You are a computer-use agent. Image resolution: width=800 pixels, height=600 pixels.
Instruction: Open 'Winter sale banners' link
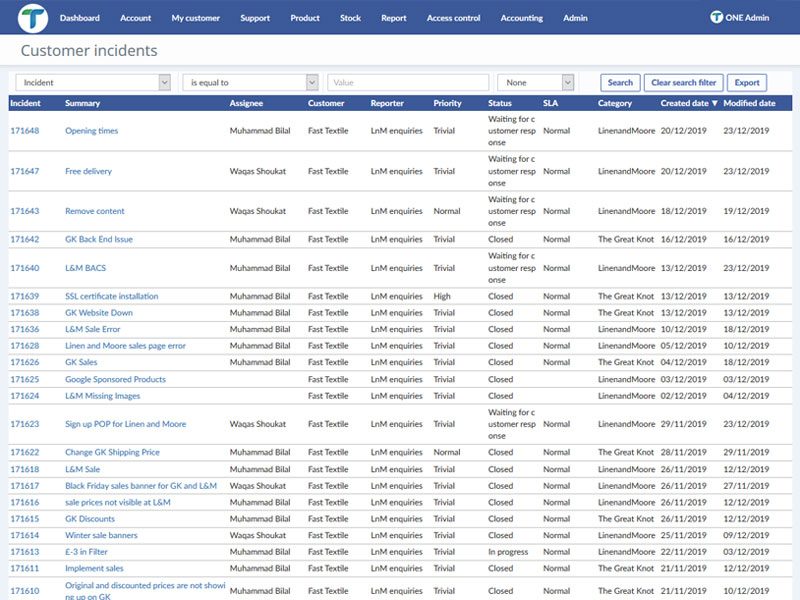click(x=102, y=536)
